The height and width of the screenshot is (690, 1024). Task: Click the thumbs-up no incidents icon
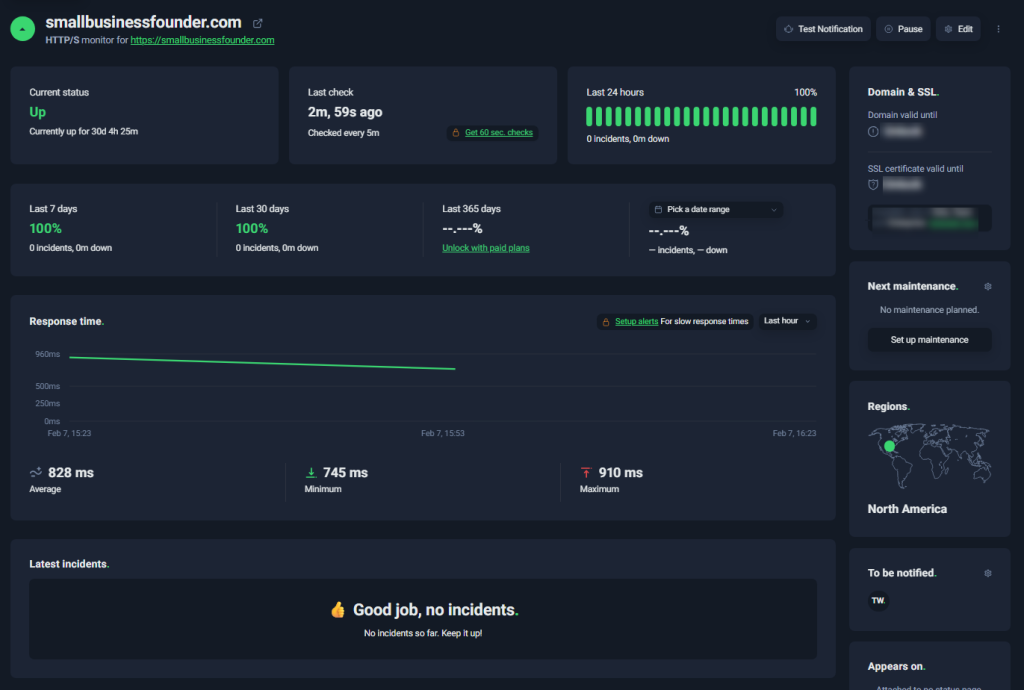(338, 610)
